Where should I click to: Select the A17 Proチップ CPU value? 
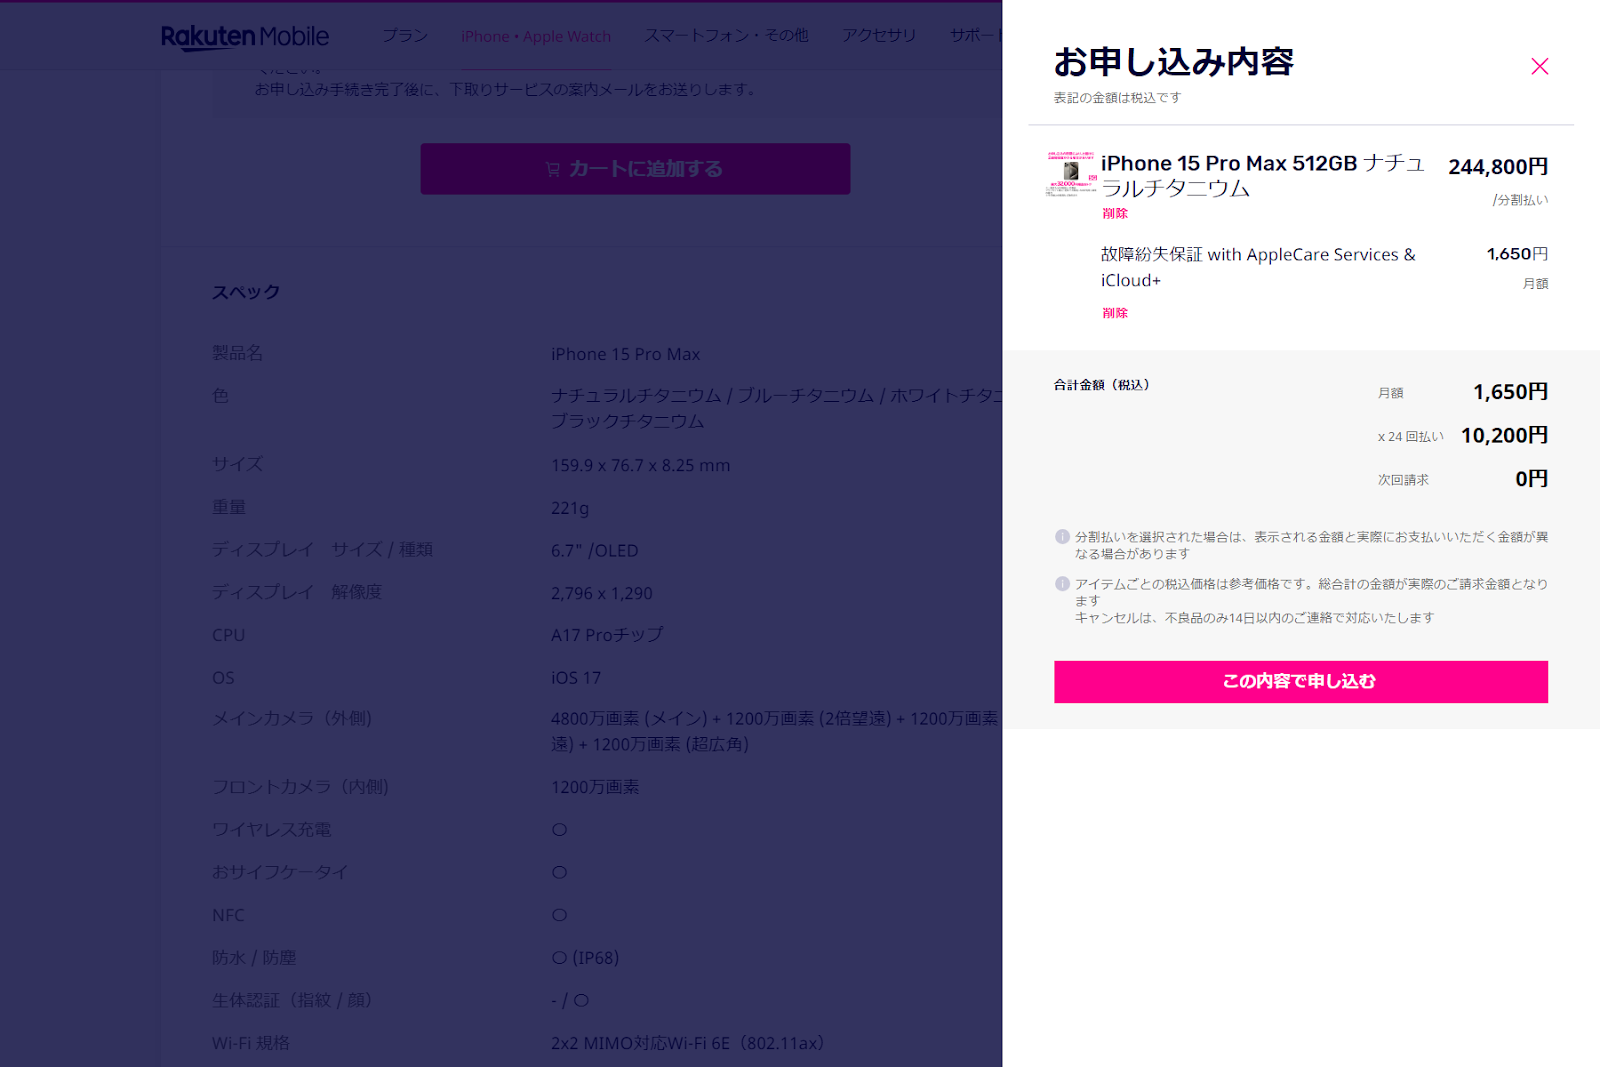point(607,635)
